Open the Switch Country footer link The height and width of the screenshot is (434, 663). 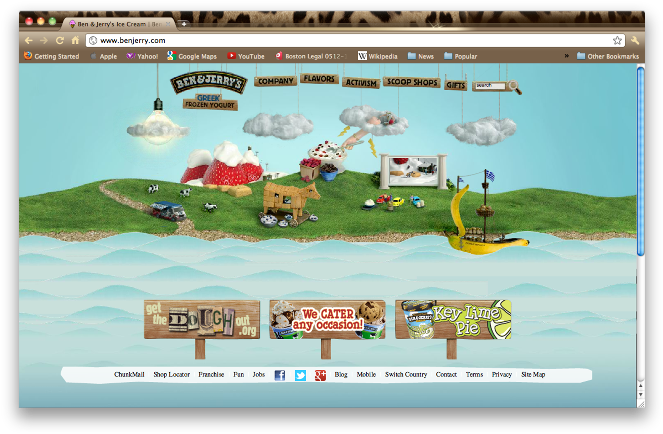coord(406,375)
